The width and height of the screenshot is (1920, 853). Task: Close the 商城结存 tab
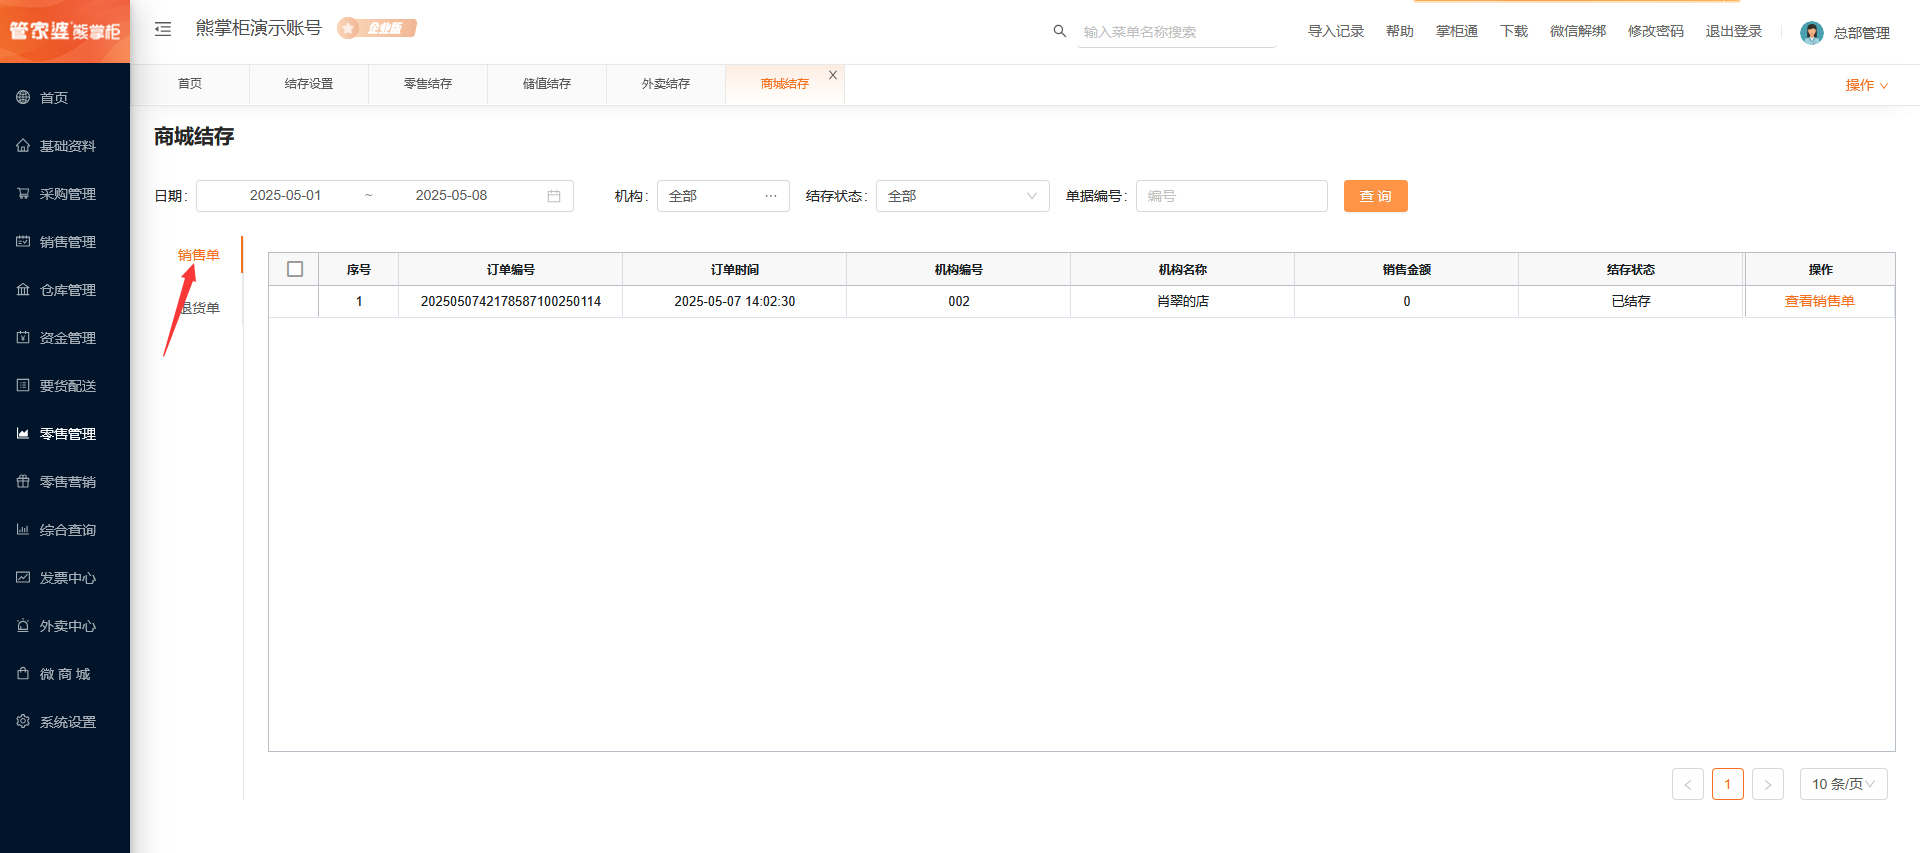click(x=833, y=75)
